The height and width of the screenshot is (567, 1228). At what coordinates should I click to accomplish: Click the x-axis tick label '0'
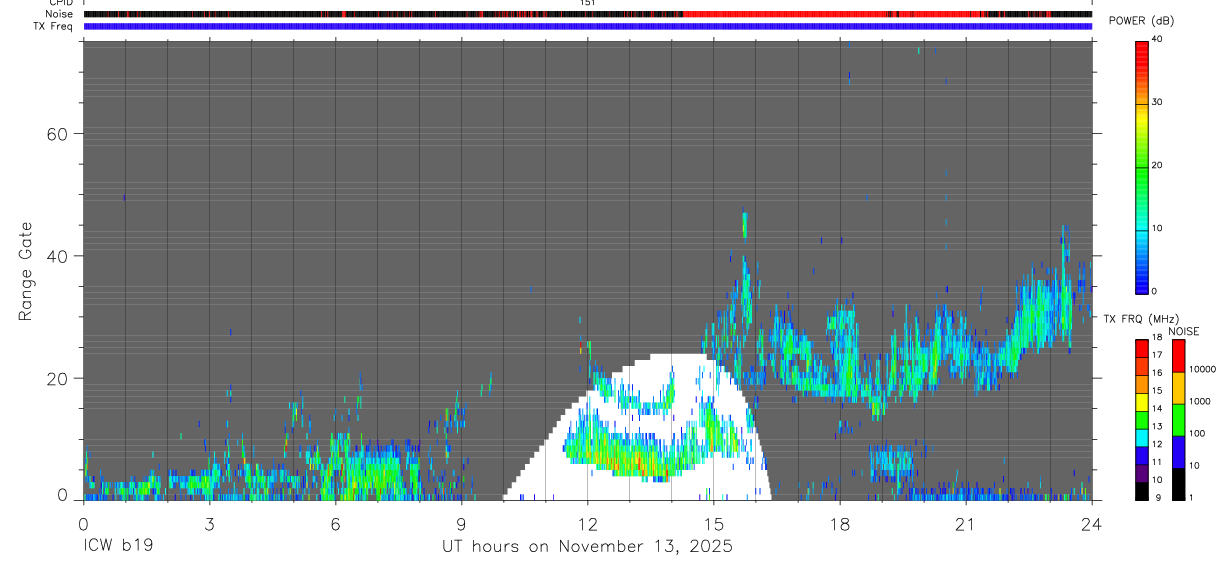click(x=83, y=523)
